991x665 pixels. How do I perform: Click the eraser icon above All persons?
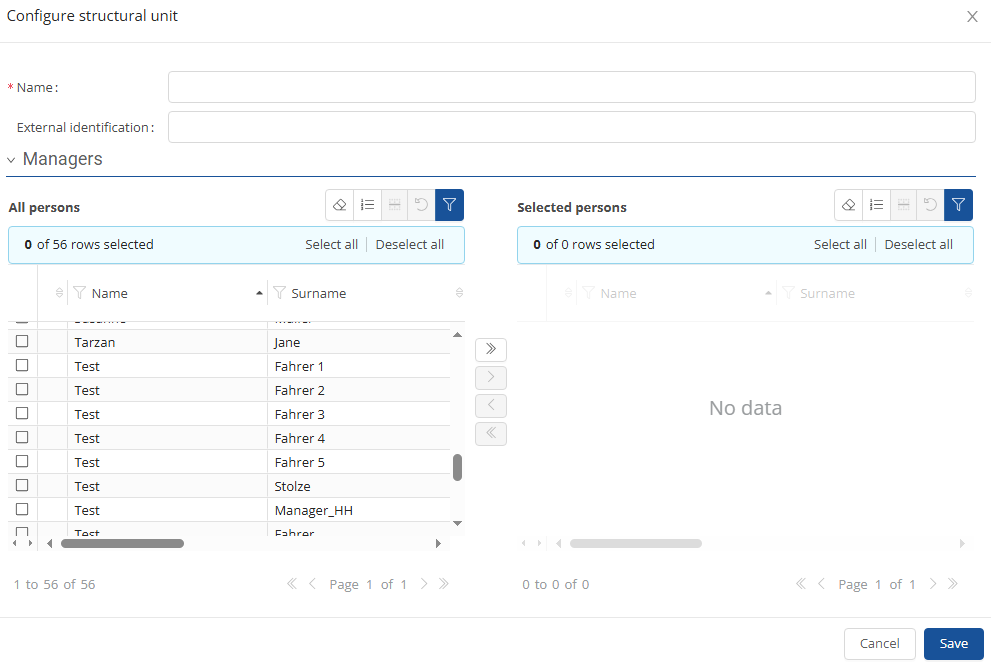click(339, 205)
